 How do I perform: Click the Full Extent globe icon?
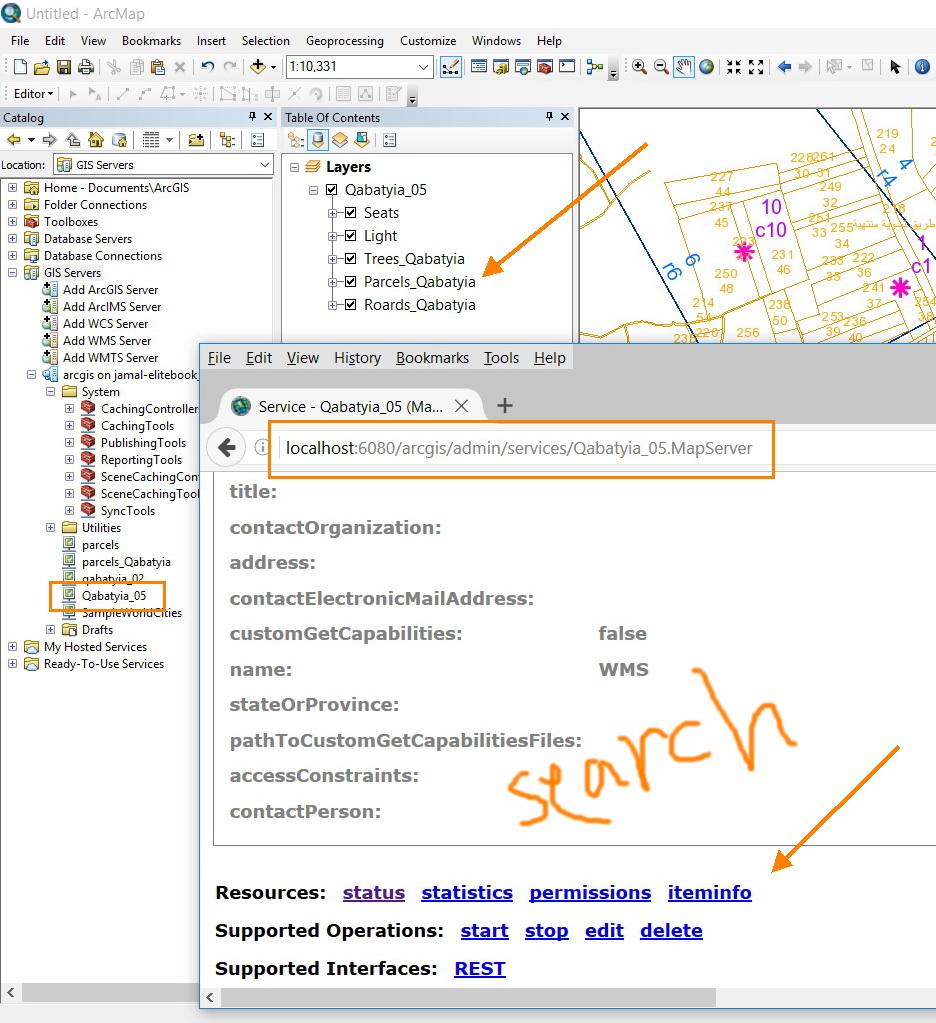[x=706, y=67]
